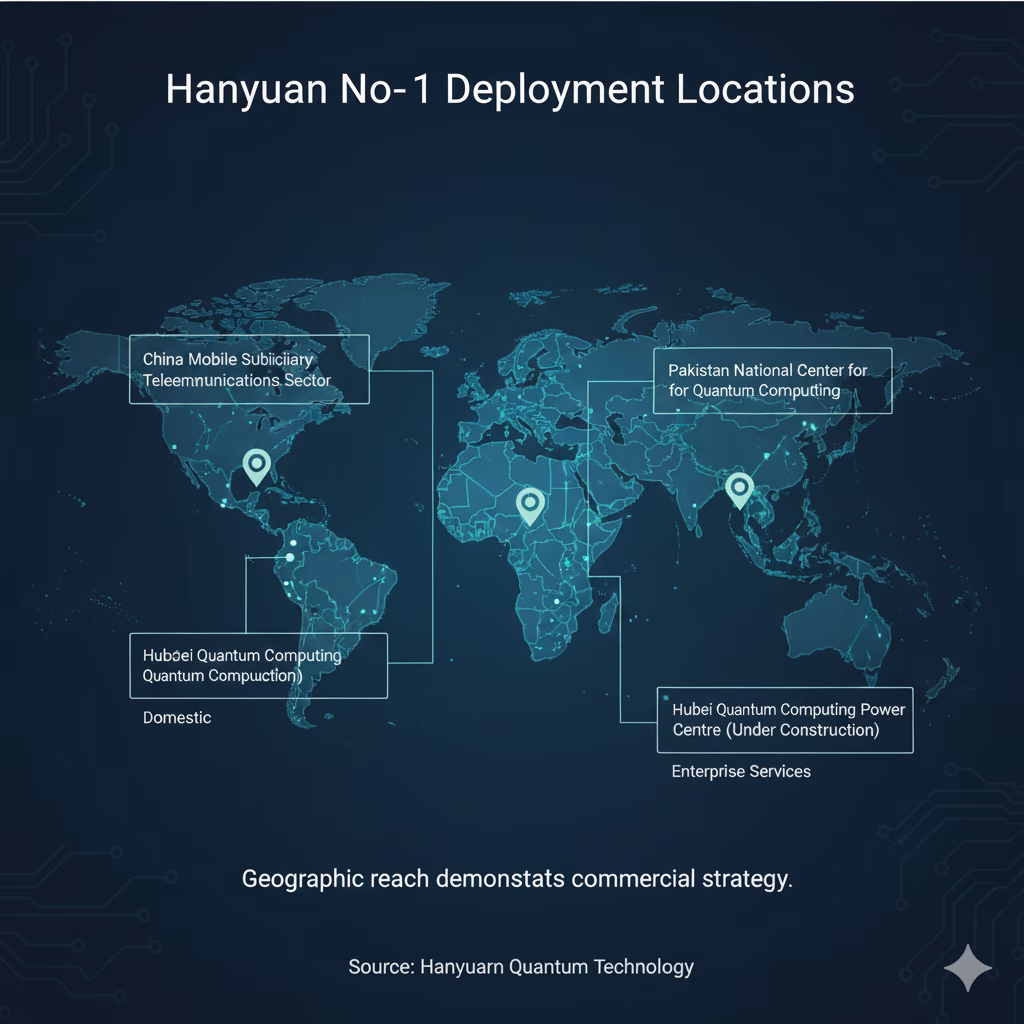
Task: Switch to the Enterprise Services label
Action: 740,771
